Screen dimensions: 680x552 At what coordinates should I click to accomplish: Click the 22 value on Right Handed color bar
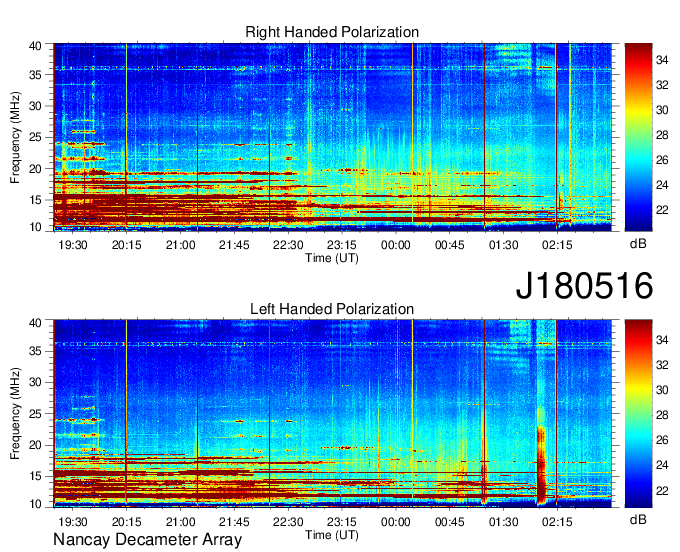tap(662, 210)
